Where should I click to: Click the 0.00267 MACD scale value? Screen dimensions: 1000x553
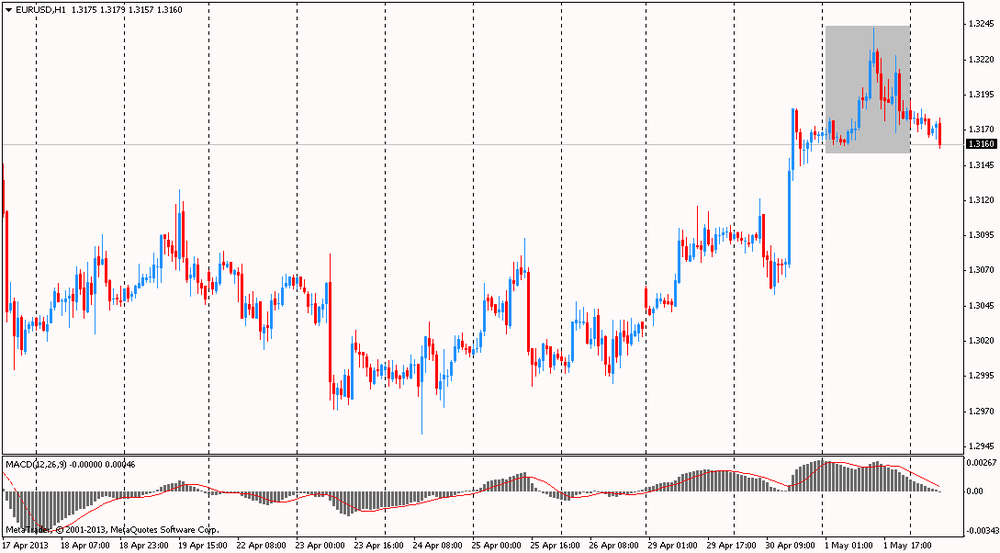click(x=981, y=464)
